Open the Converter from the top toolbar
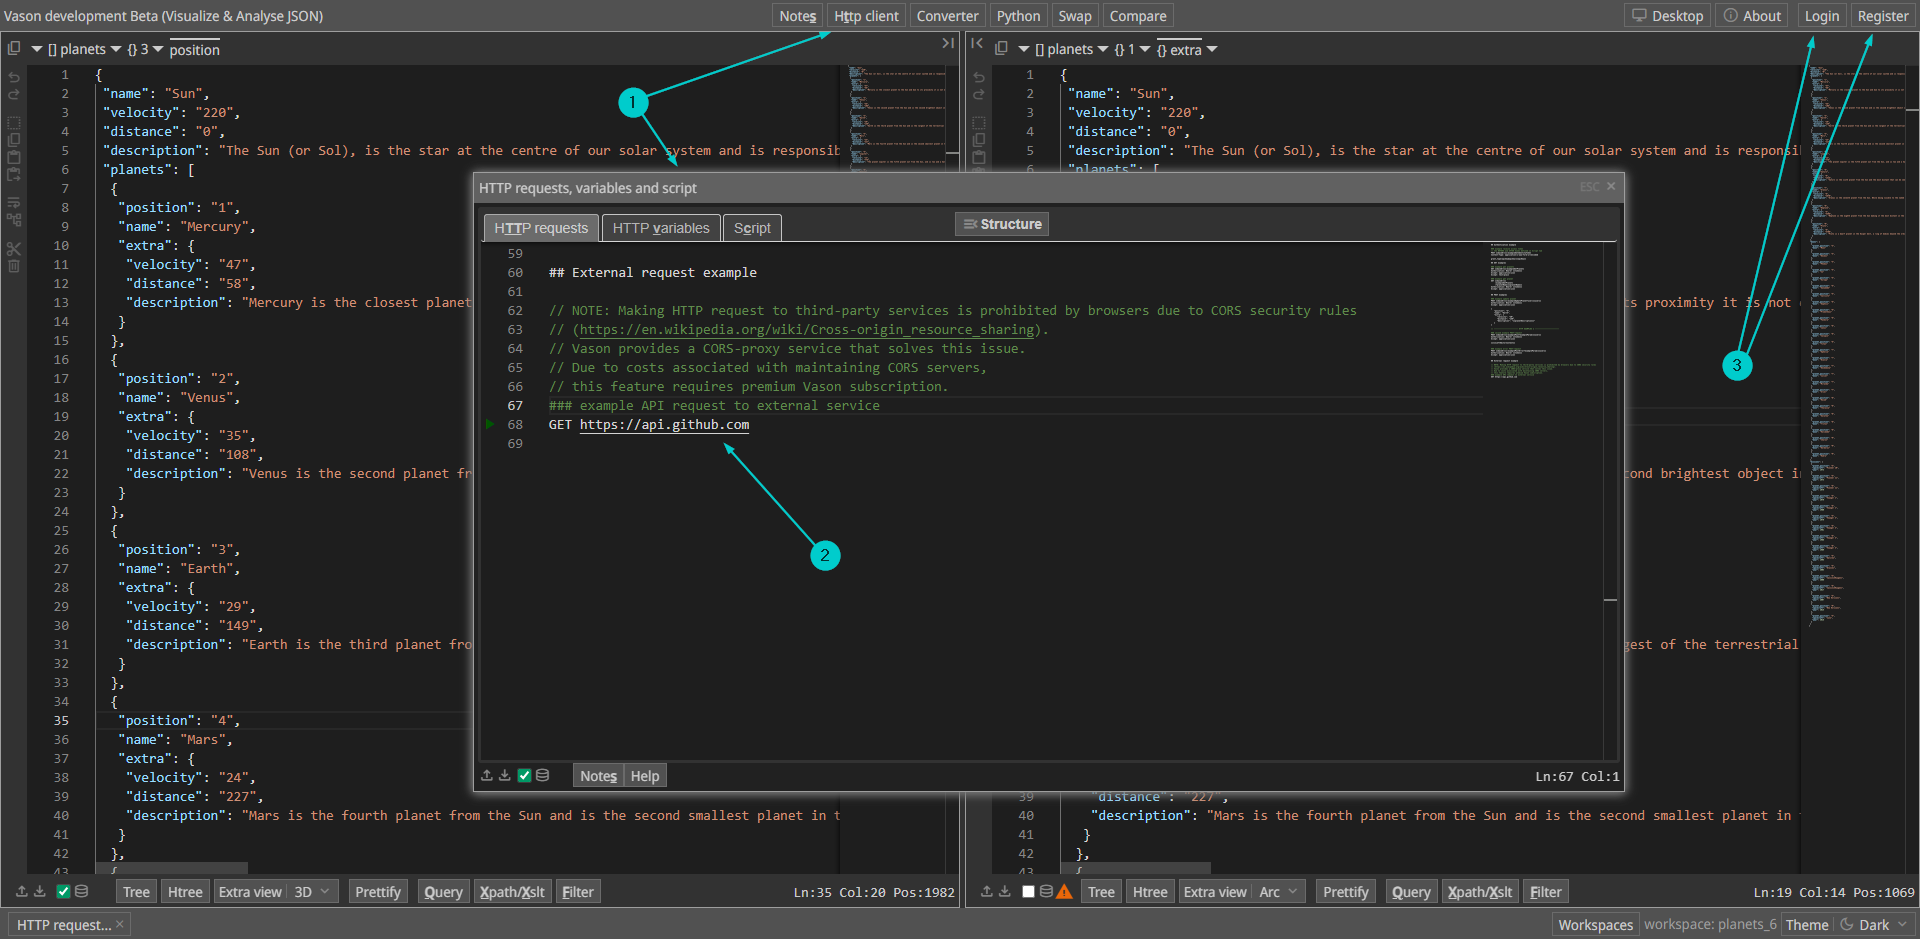The image size is (1920, 939). coord(946,15)
